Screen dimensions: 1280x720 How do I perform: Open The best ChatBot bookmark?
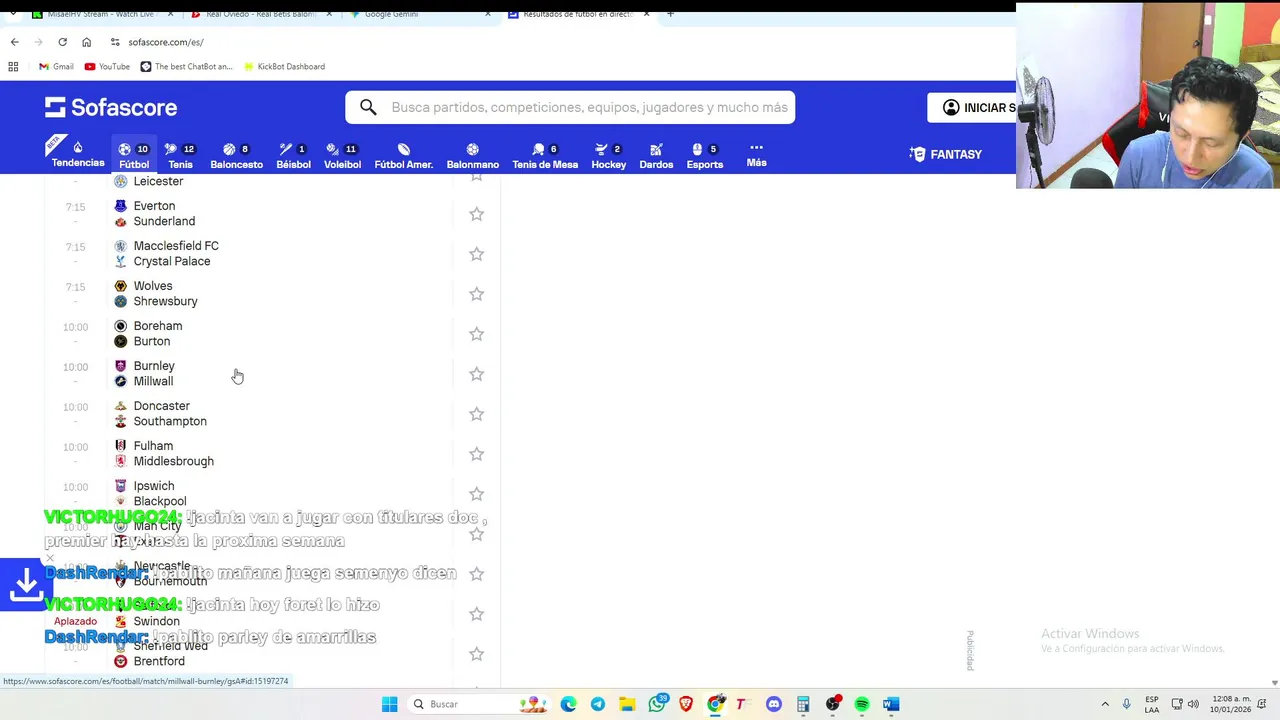(x=186, y=66)
